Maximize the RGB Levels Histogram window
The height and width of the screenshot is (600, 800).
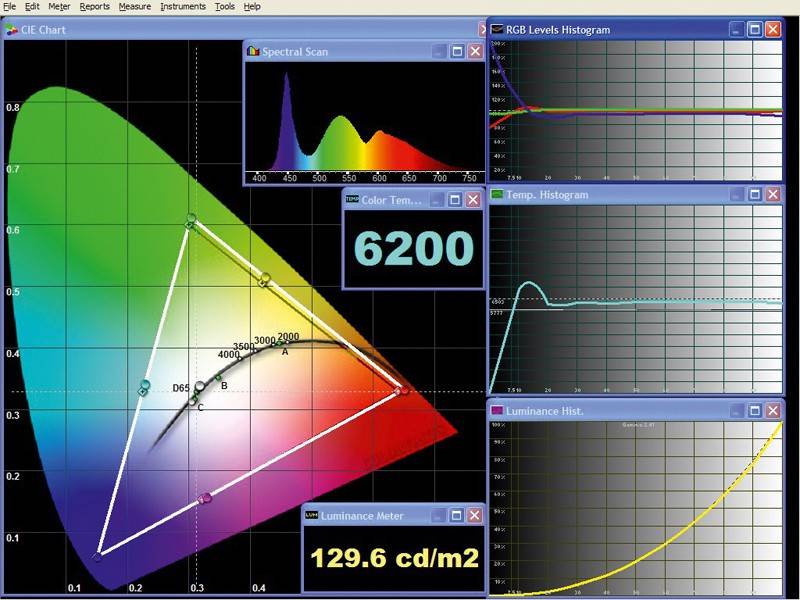click(755, 30)
